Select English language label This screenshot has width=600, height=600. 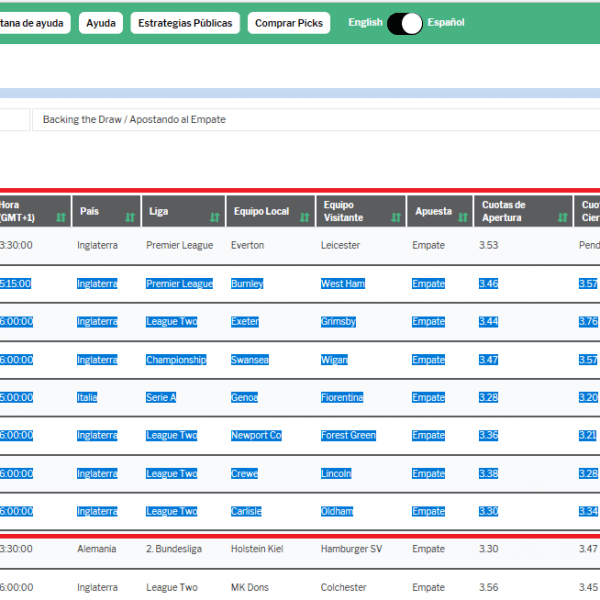(365, 22)
